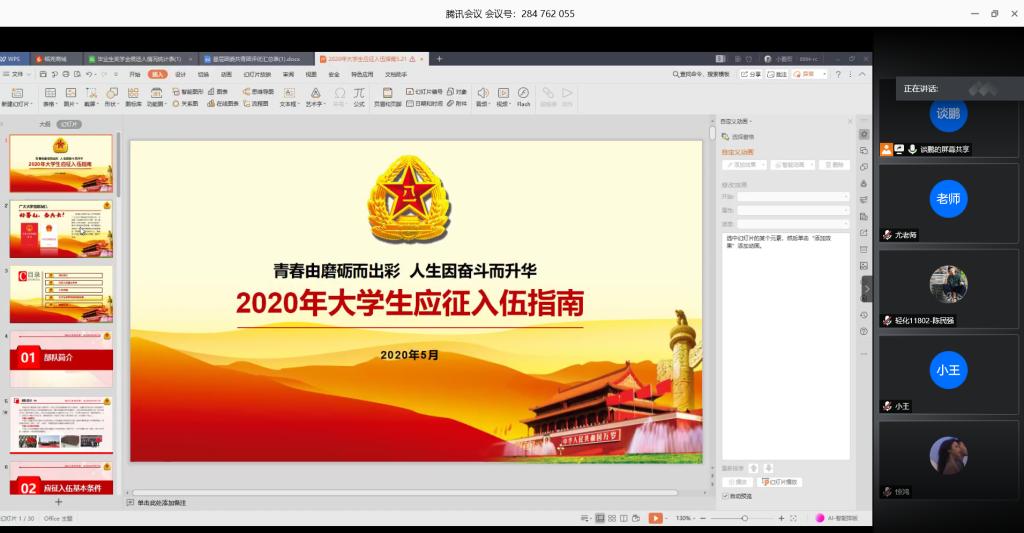Toggle the 自动预览 checkbox
The image size is (1024, 533).
click(726, 495)
